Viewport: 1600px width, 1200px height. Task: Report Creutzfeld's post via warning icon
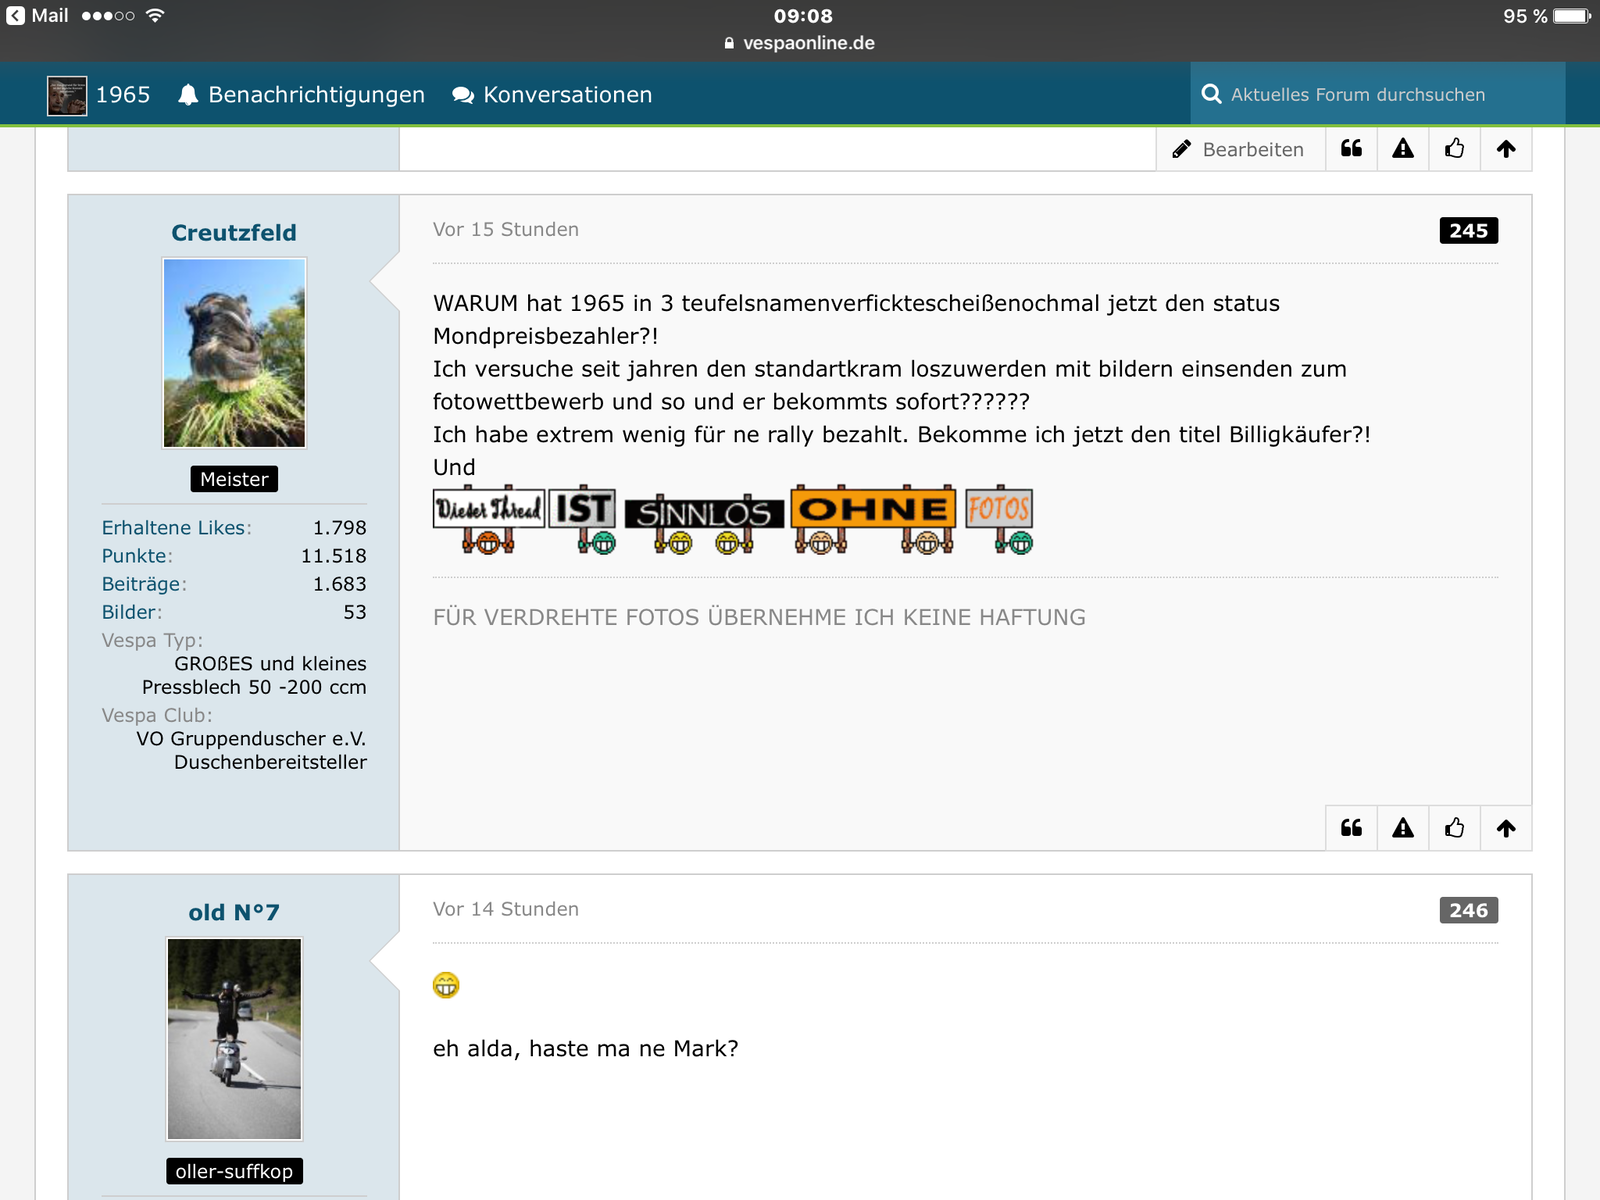point(1403,828)
